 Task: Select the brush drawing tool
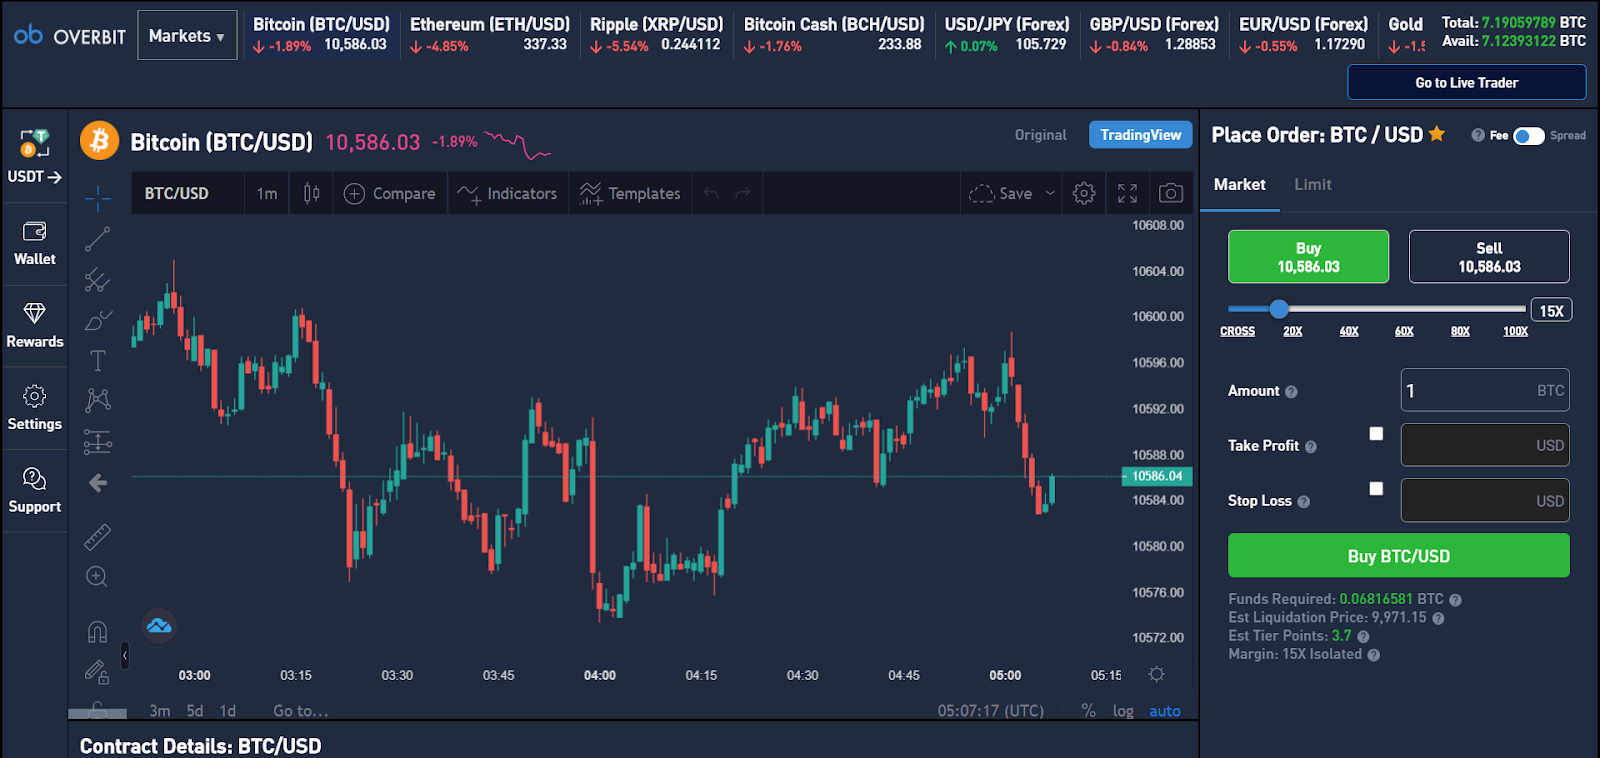(x=97, y=321)
